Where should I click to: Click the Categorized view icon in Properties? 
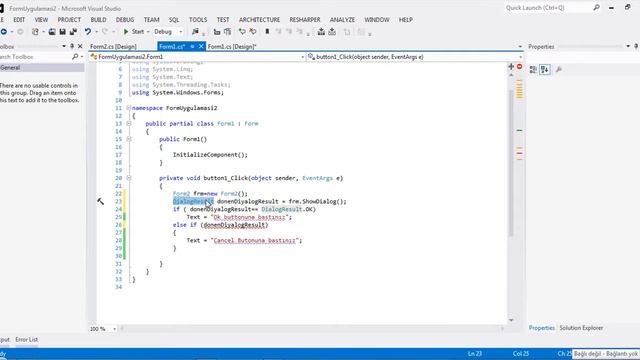click(533, 69)
